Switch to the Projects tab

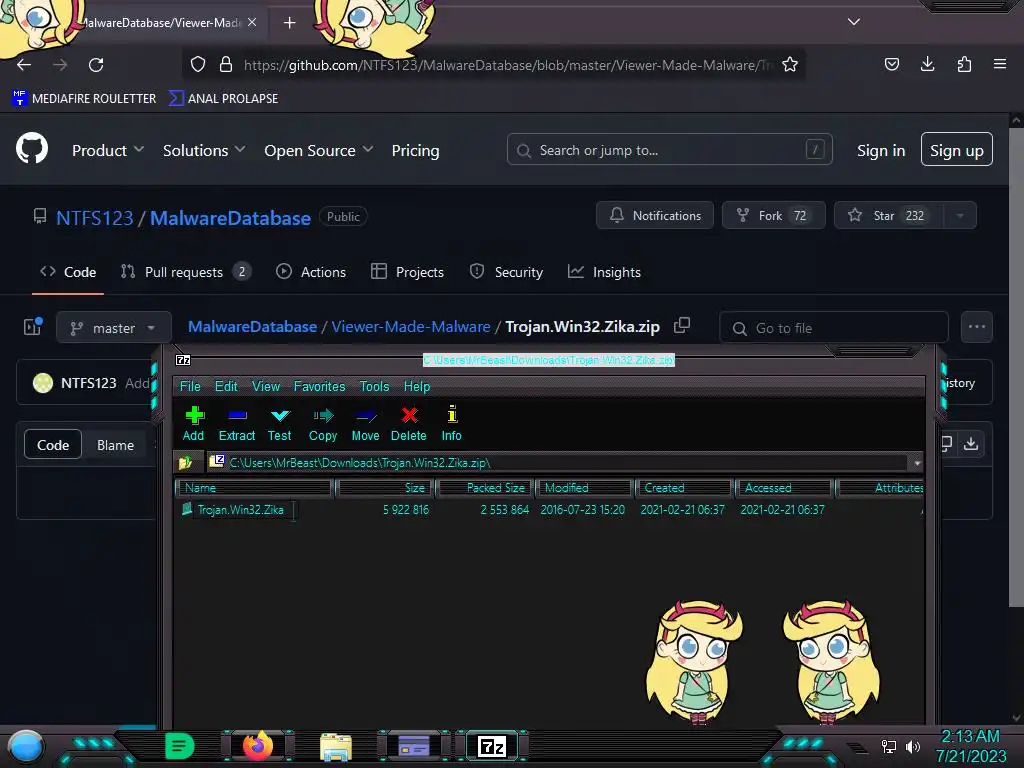click(407, 272)
